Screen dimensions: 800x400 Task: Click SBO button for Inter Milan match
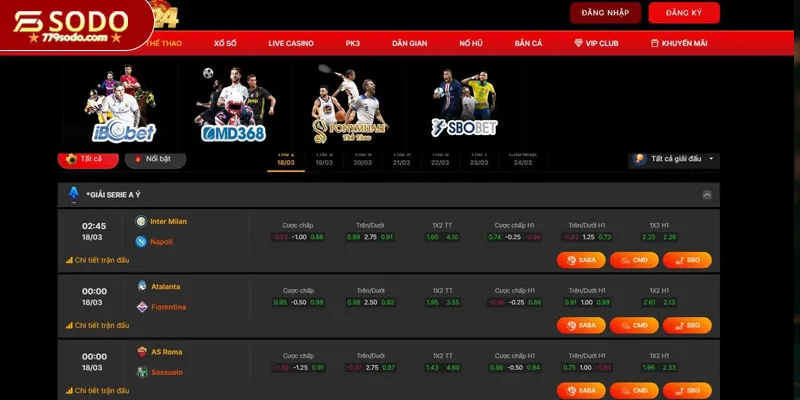(x=687, y=260)
